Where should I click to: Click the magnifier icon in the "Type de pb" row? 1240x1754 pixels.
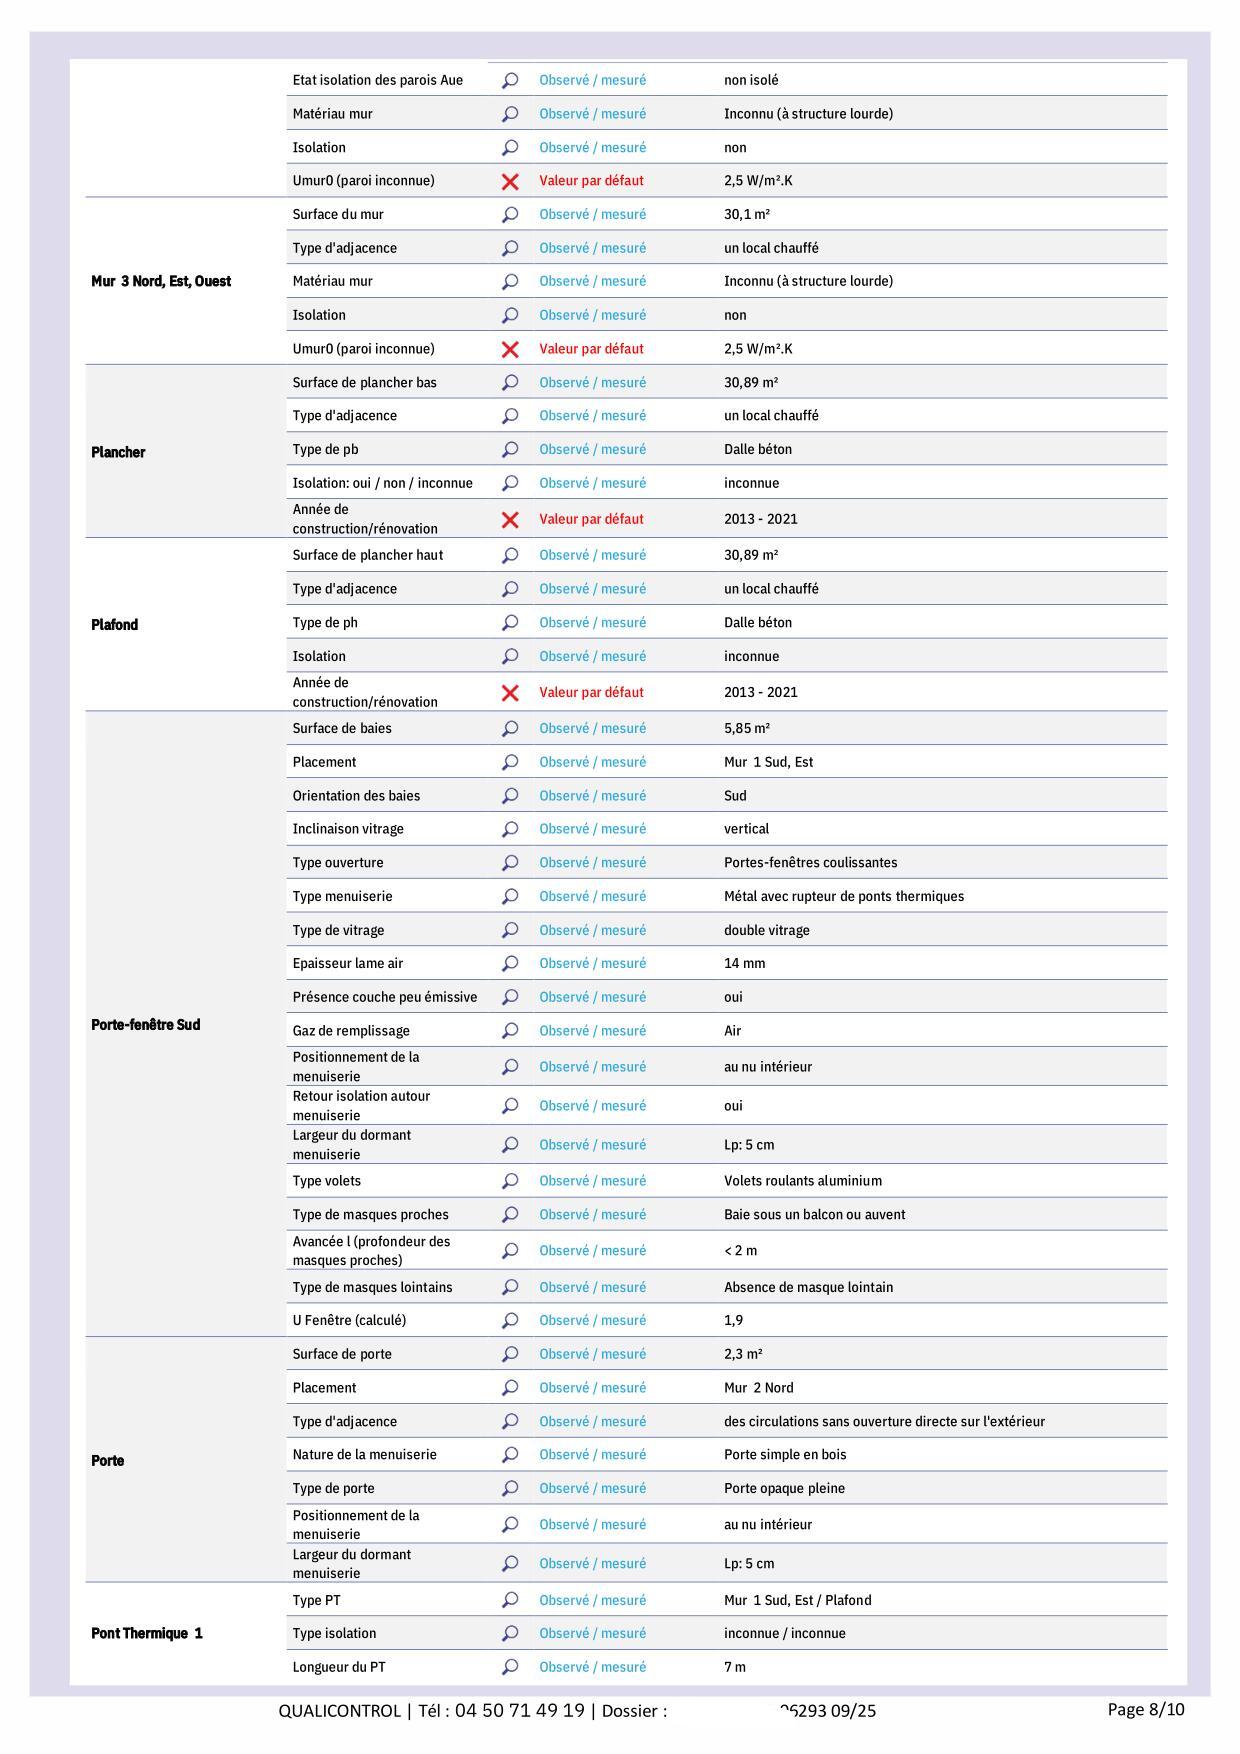[510, 450]
